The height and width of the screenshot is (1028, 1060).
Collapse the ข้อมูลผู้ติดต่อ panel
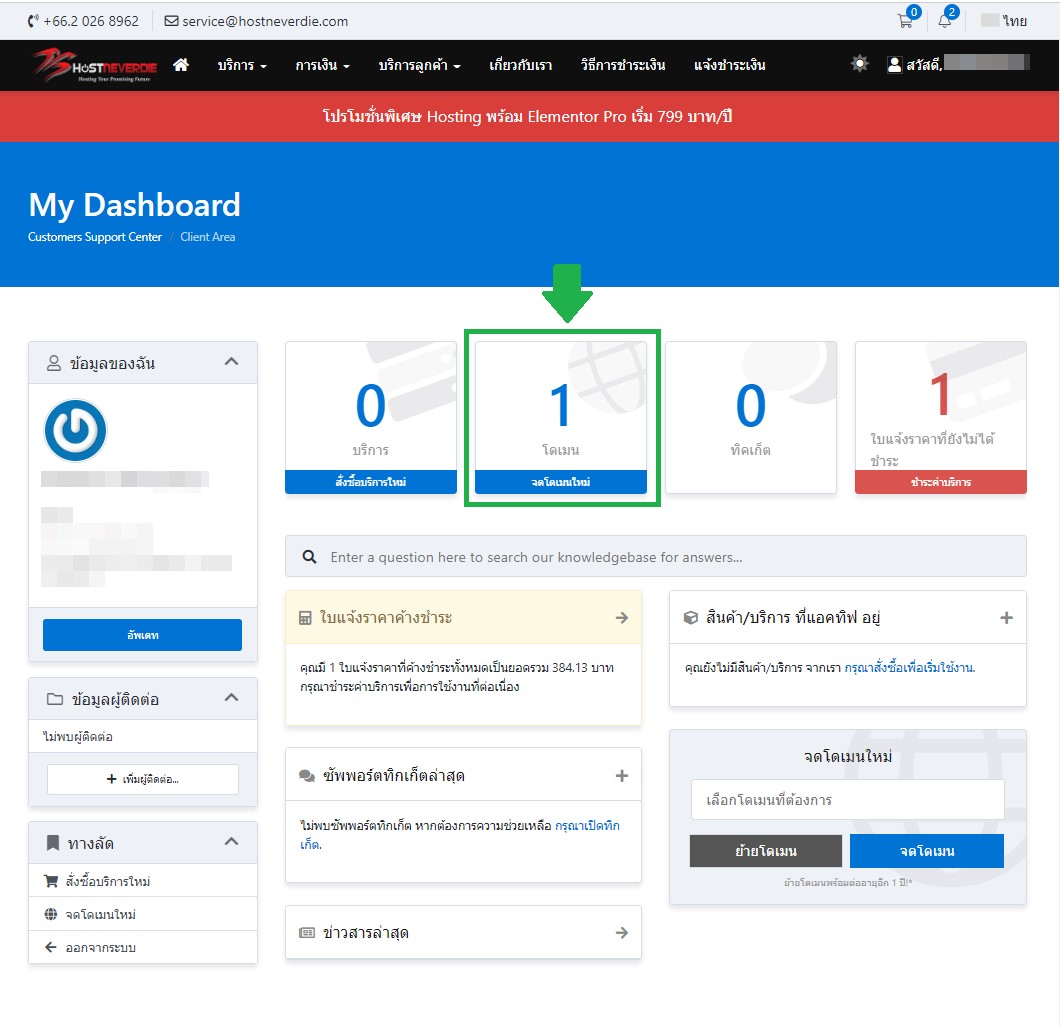(231, 698)
